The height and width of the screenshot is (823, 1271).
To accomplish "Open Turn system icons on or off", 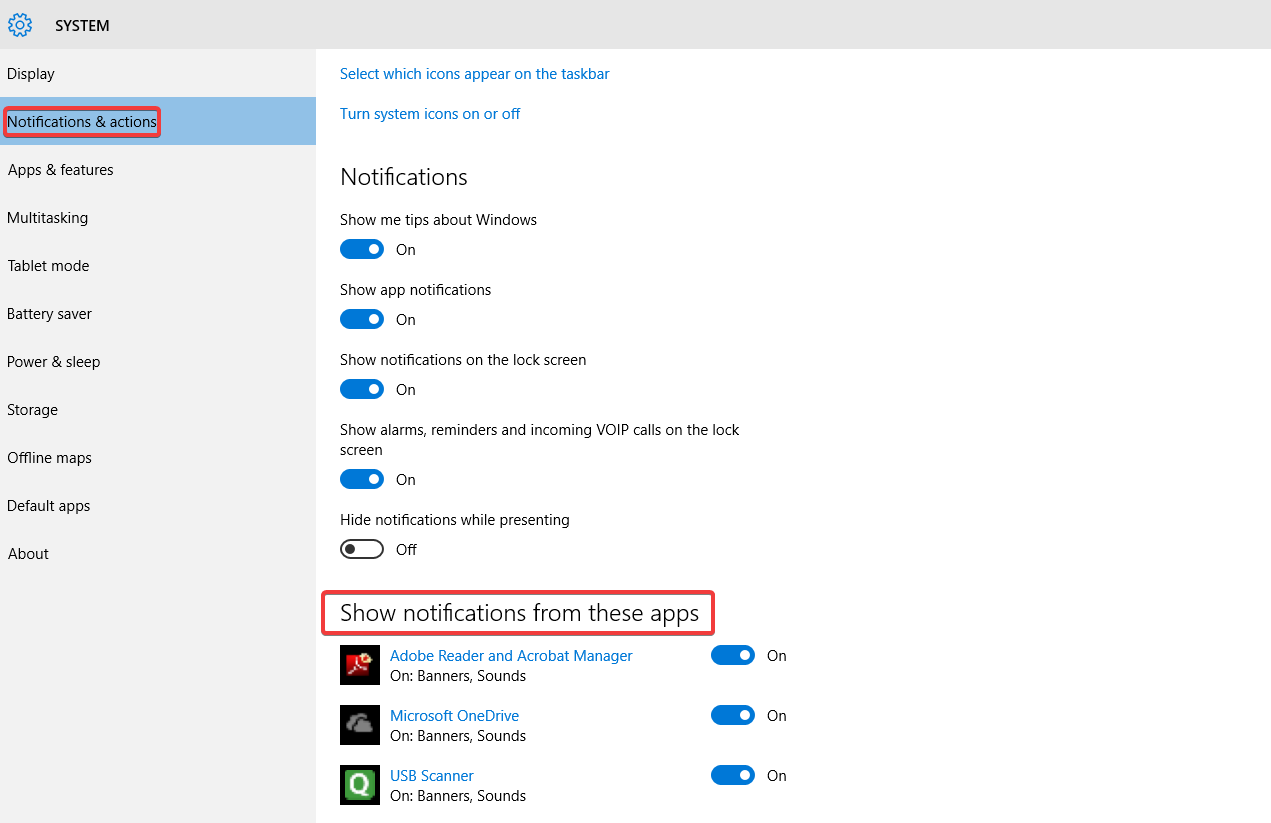I will click(x=430, y=113).
